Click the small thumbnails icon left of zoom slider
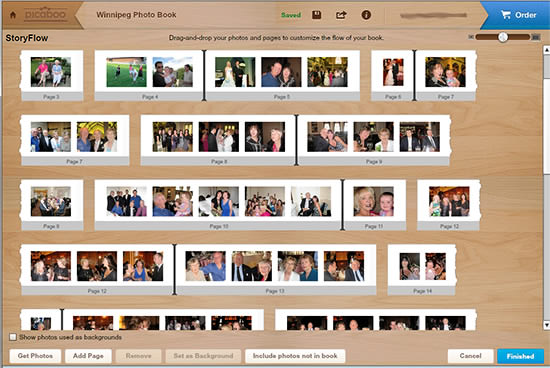This screenshot has width=550, height=368. [x=471, y=37]
